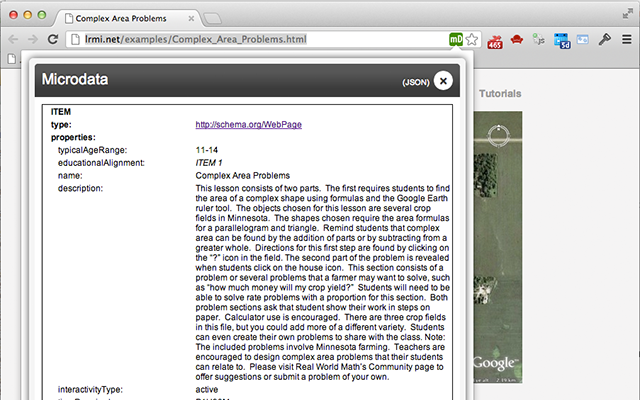640x400 pixels.
Task: Click the description: property label
Action: click(80, 188)
